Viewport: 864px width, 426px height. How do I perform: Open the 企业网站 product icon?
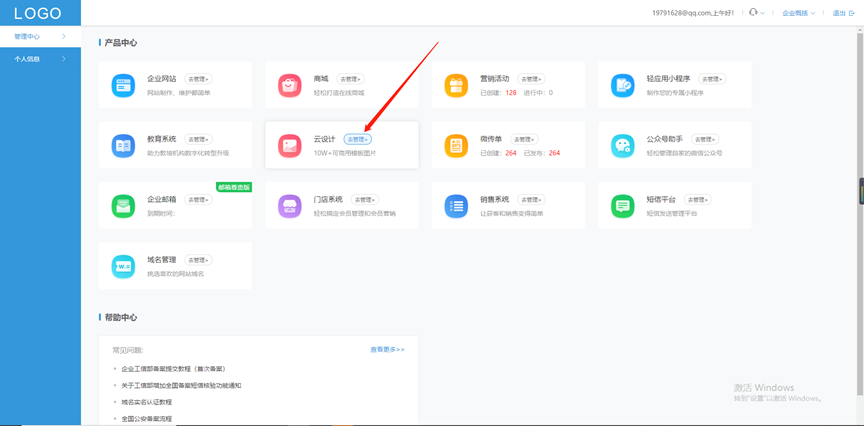[123, 85]
